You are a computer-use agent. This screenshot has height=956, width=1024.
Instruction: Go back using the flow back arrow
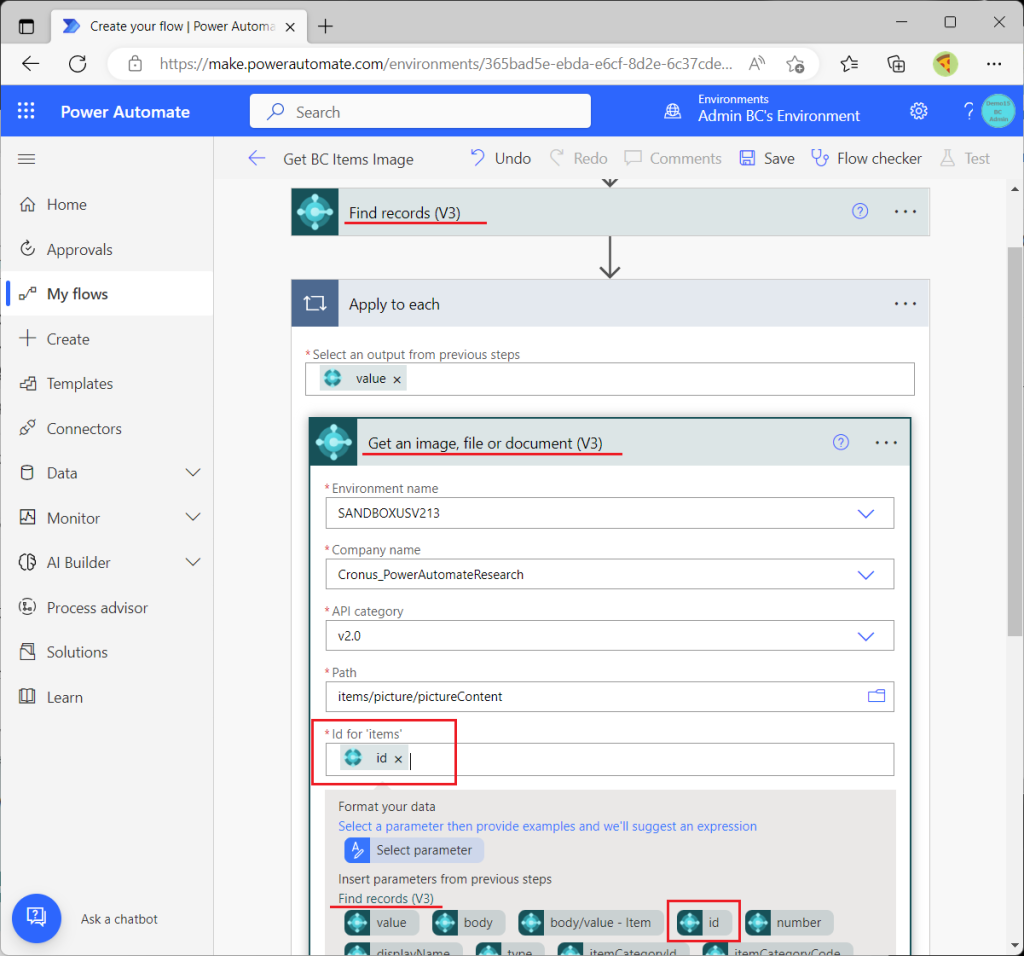pos(257,158)
